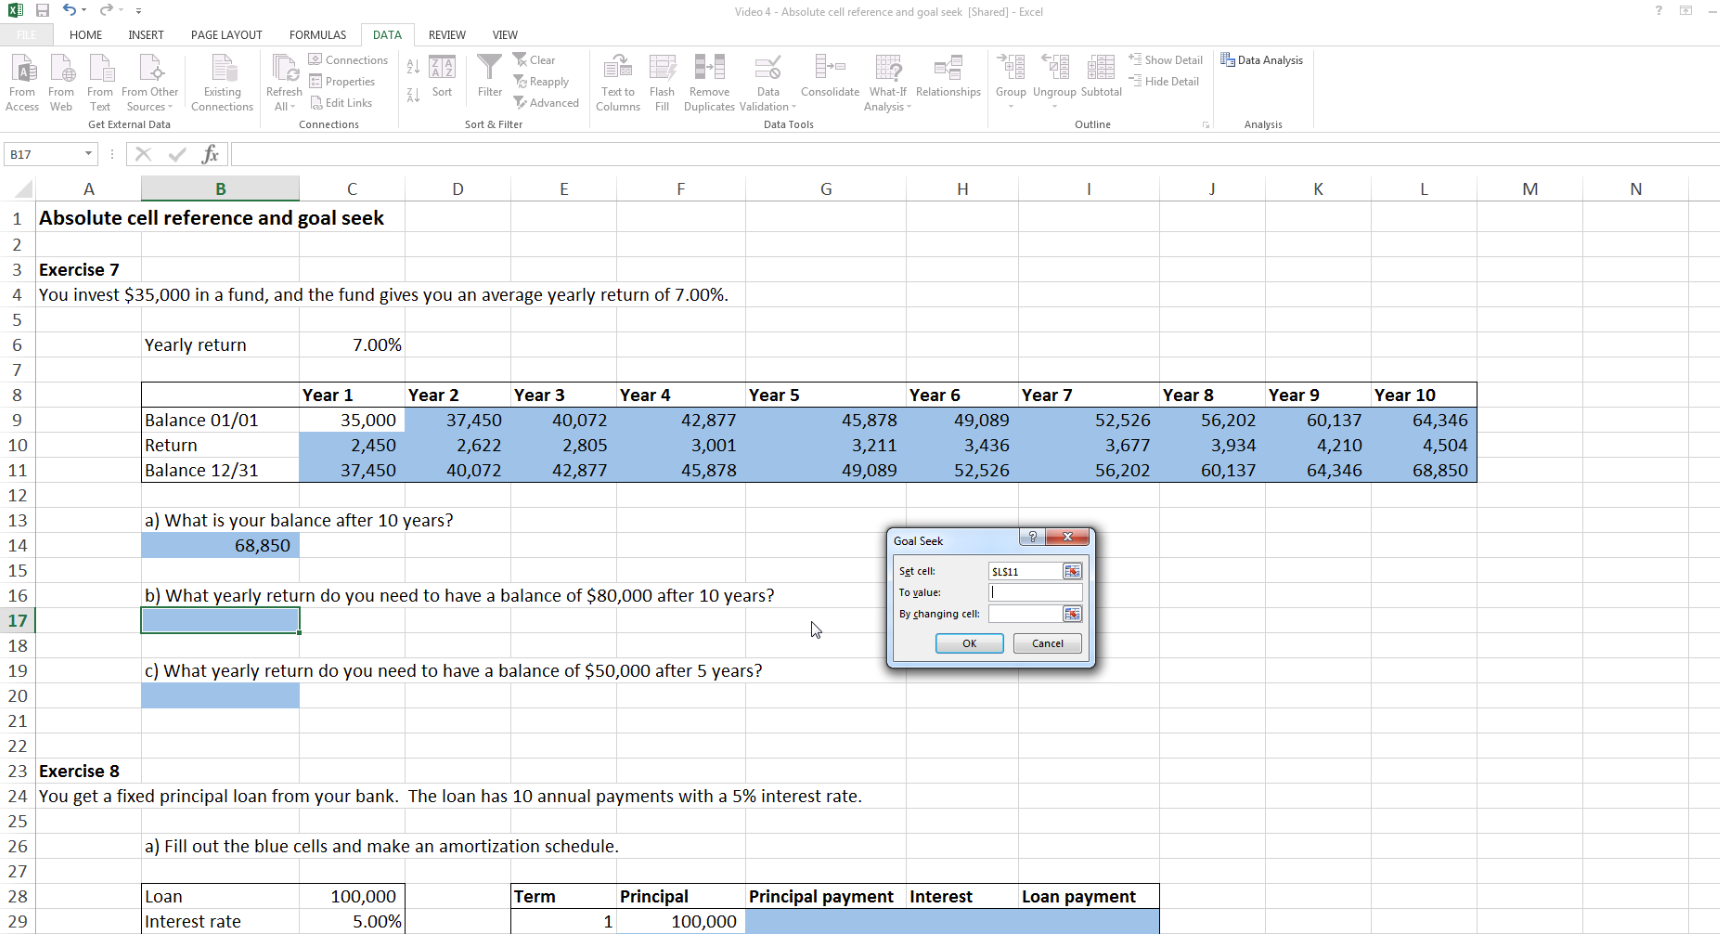Viewport: 1720px width, 934px height.
Task: Click the Redo arrow
Action: click(x=105, y=10)
